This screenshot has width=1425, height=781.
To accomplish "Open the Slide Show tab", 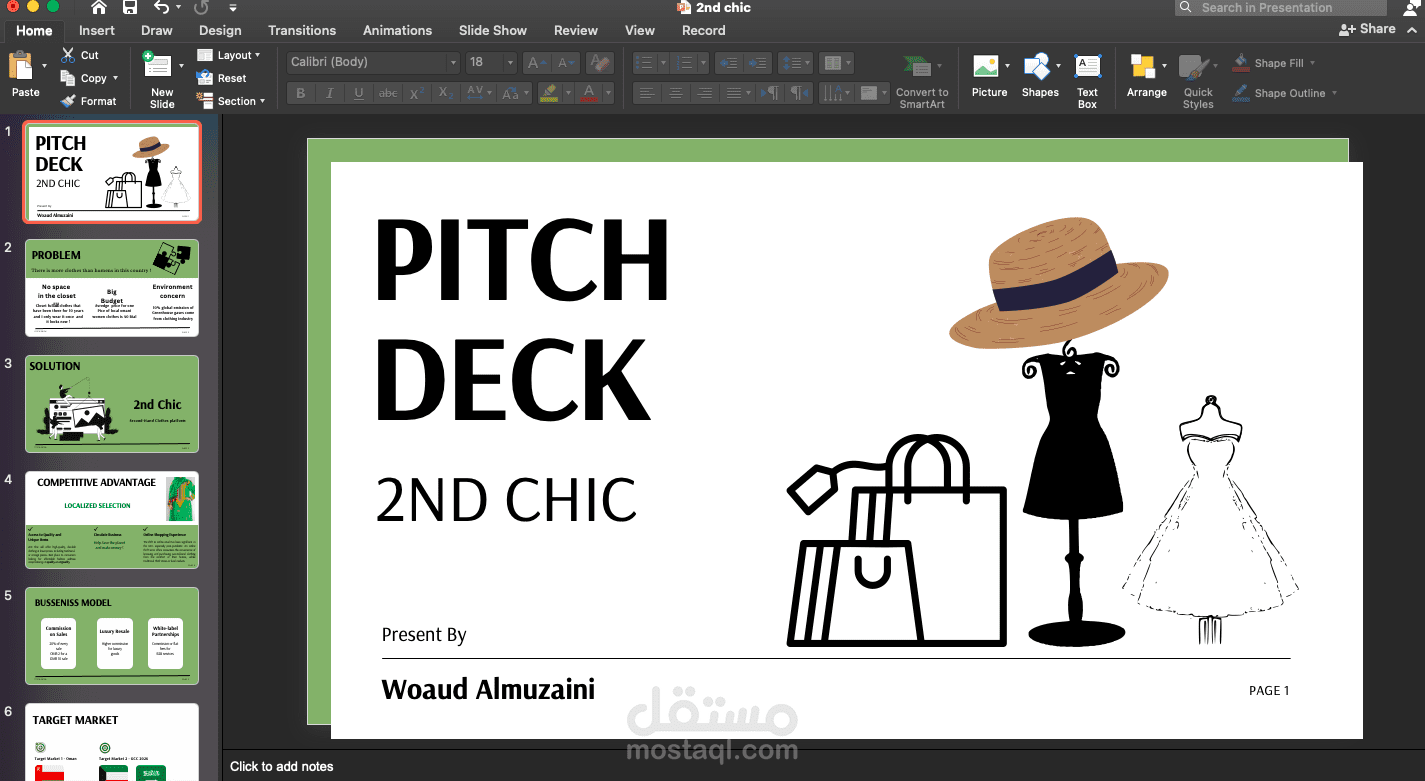I will click(493, 30).
